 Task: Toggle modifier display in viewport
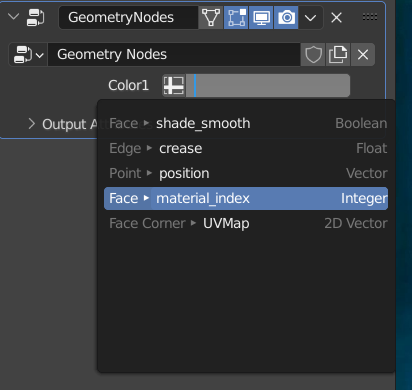click(261, 17)
